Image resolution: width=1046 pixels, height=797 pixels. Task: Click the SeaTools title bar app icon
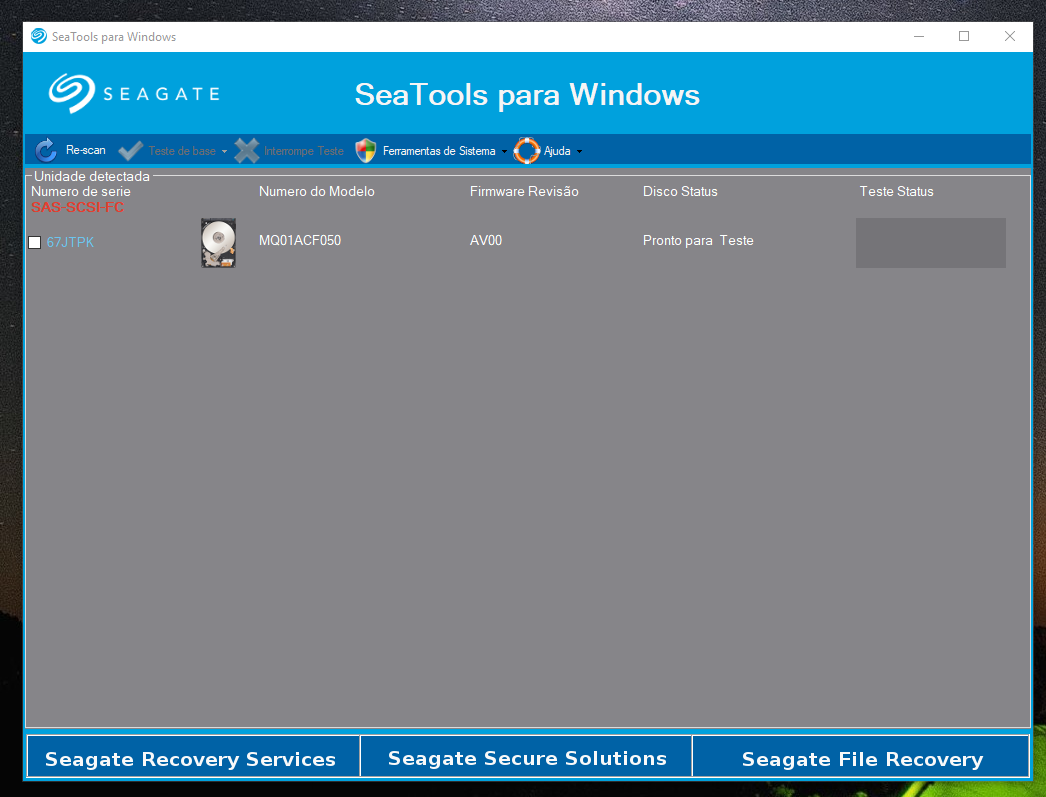pos(39,37)
